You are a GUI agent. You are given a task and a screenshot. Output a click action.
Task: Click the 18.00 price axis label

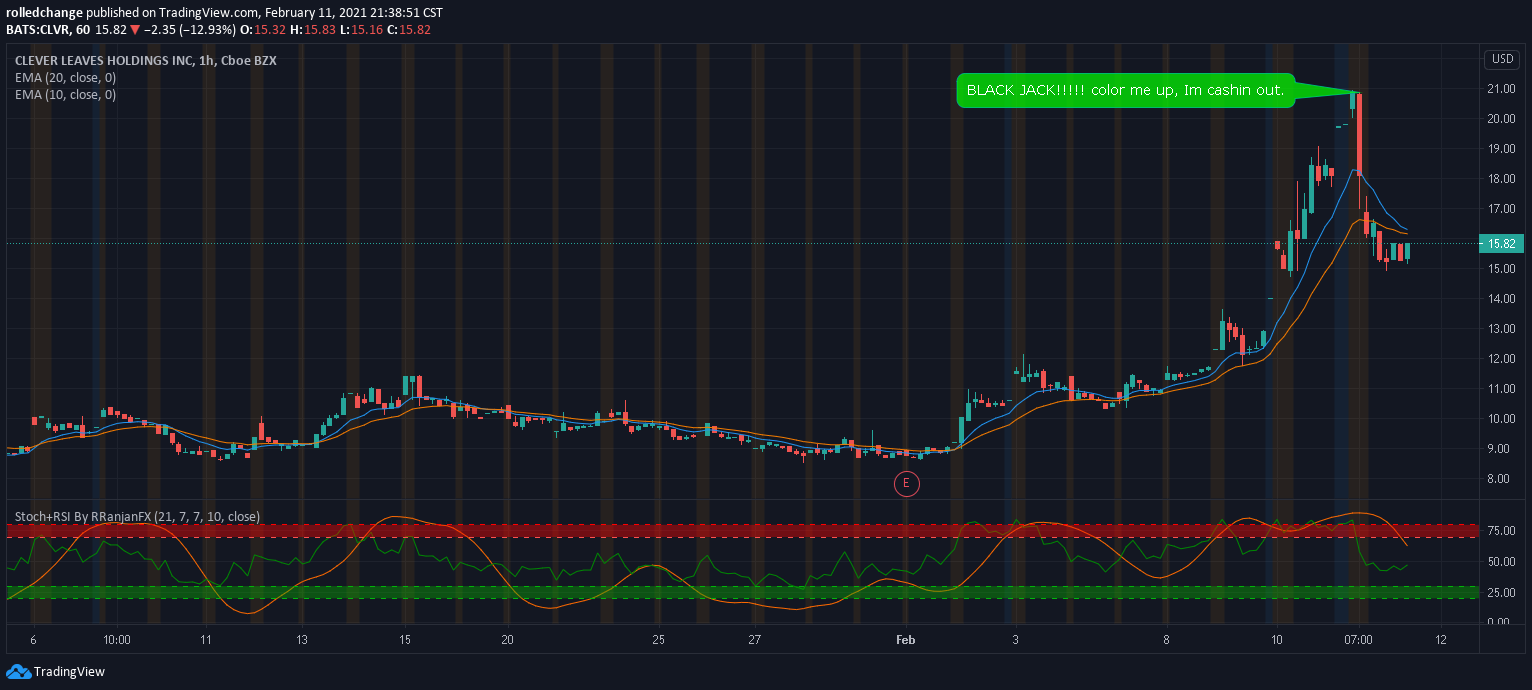point(1501,179)
